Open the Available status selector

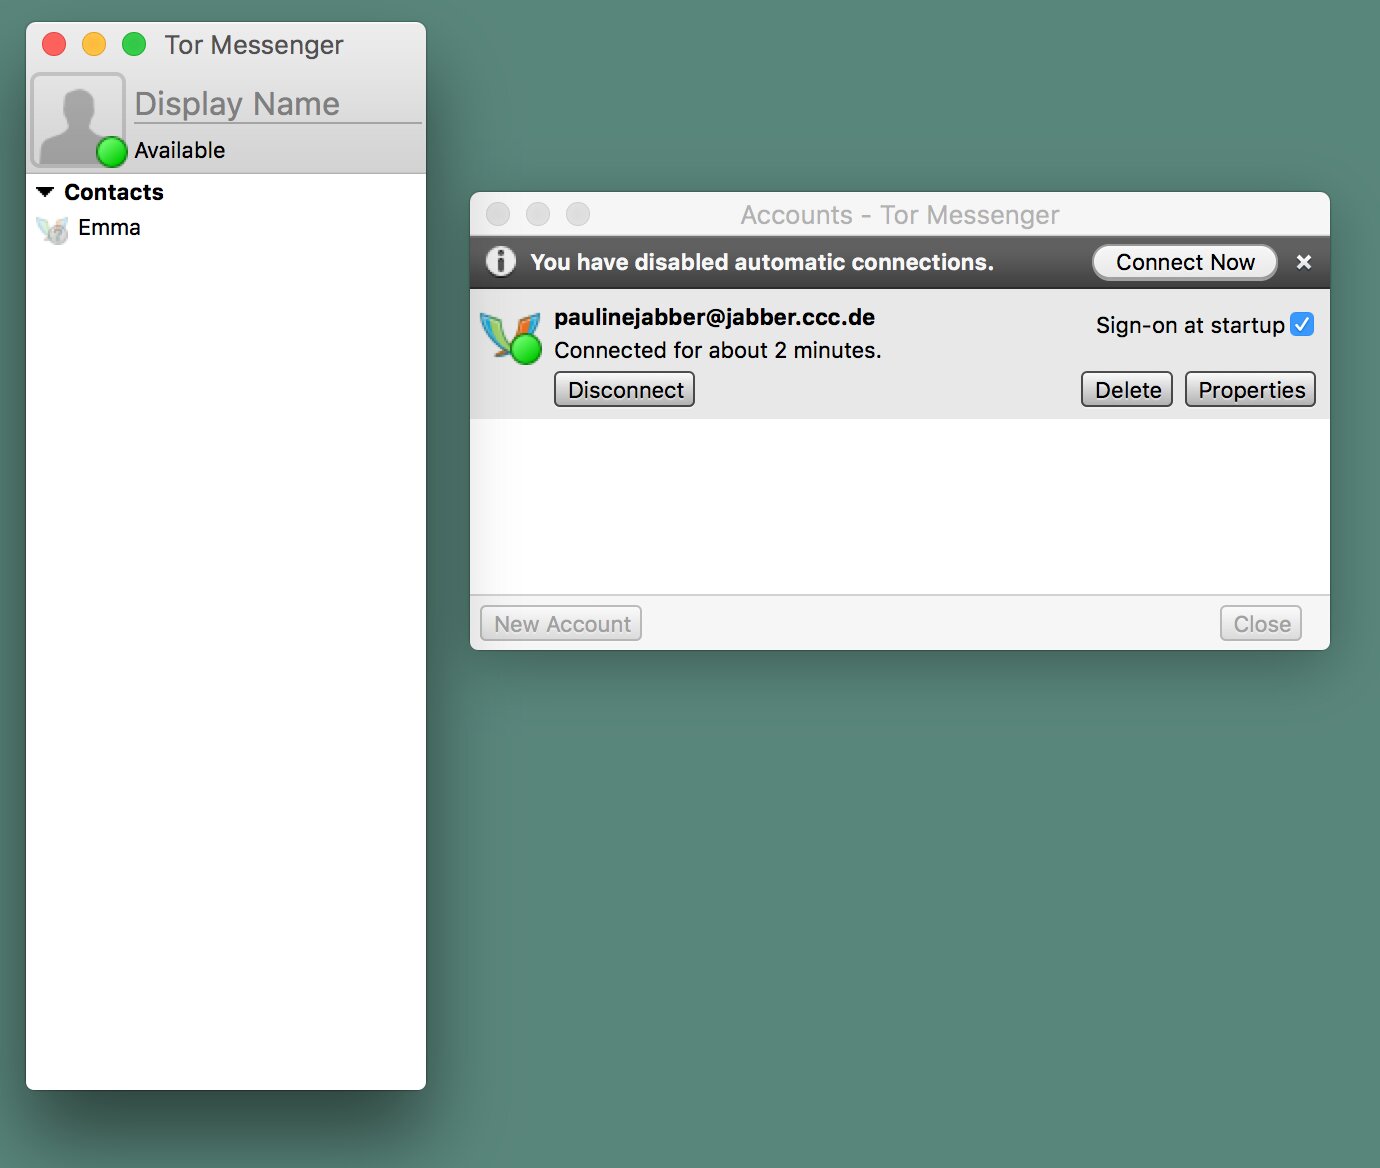click(180, 151)
